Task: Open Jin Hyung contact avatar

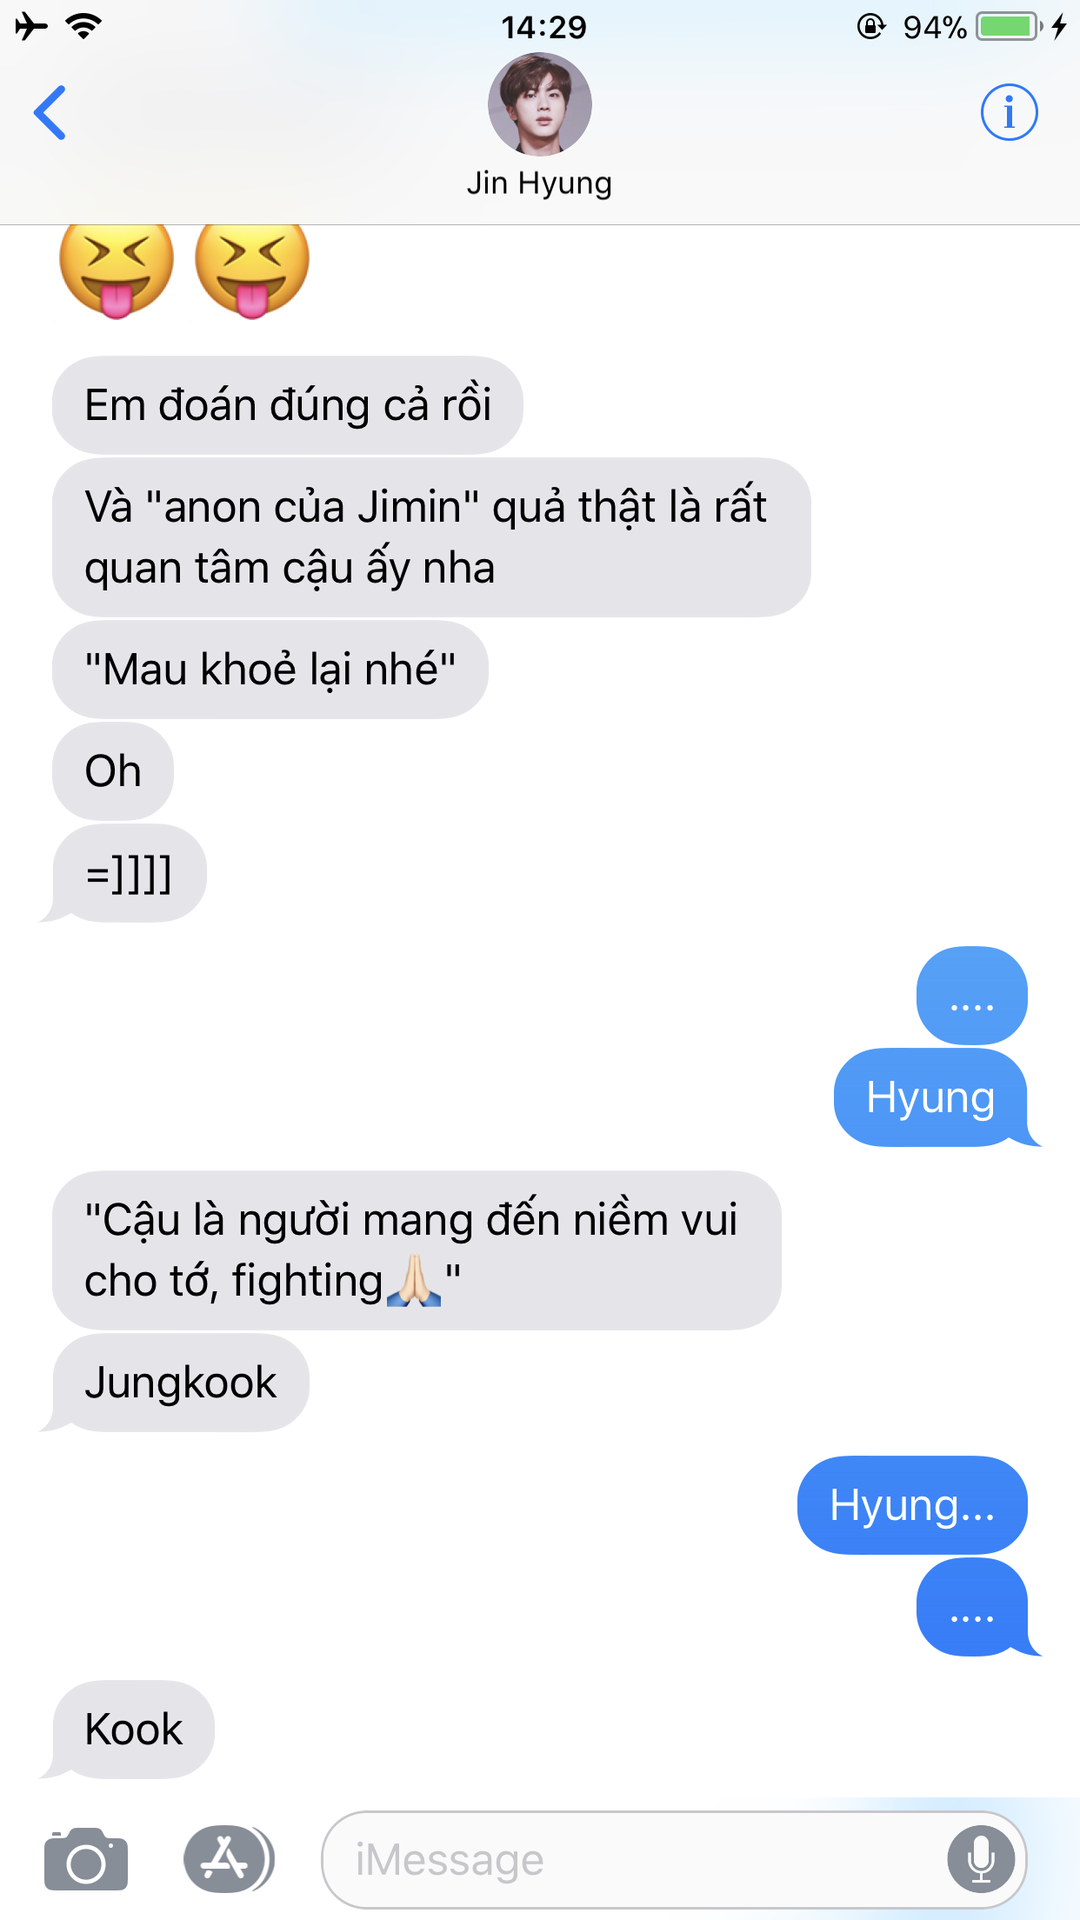Action: click(x=540, y=104)
